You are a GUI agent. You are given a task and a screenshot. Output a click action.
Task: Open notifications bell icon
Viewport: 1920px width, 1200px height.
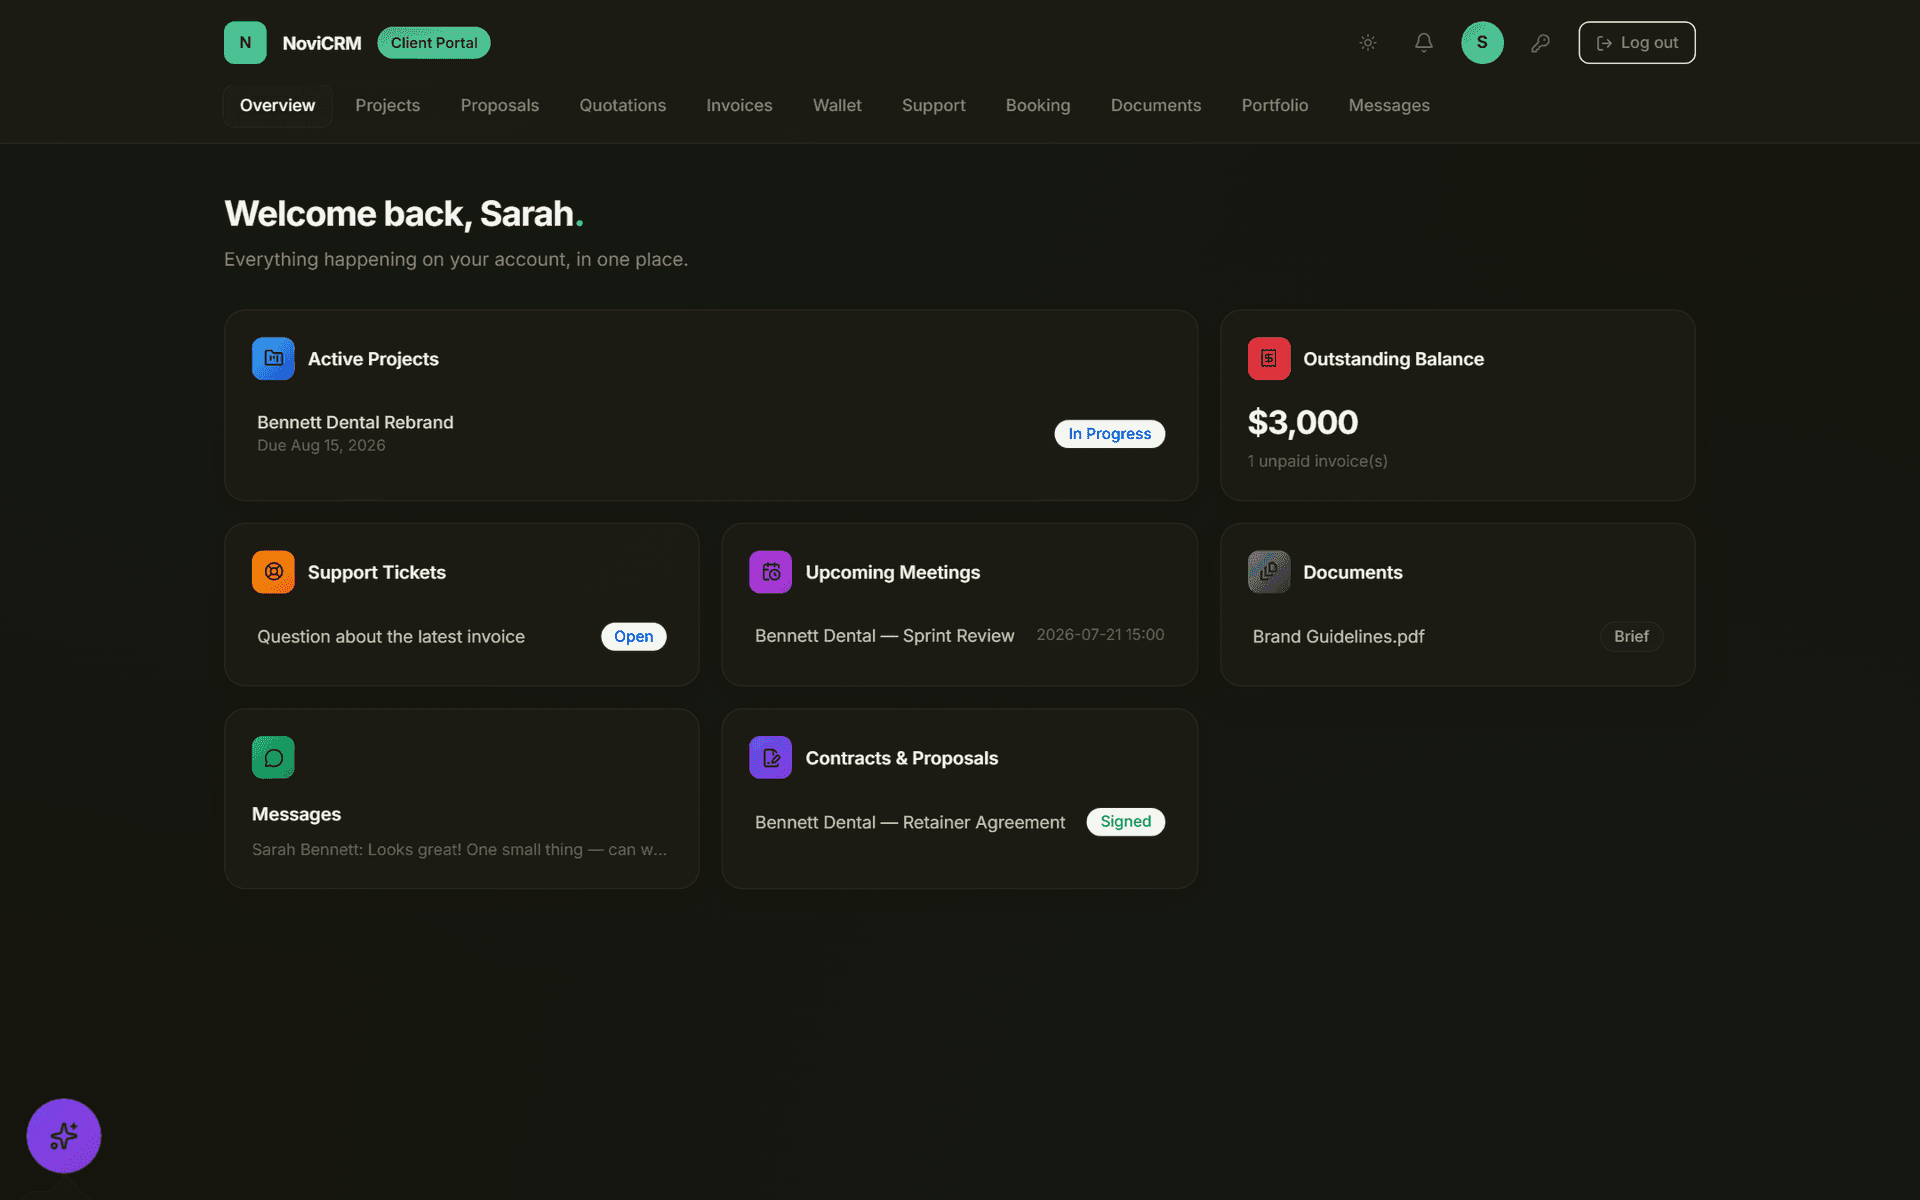point(1424,43)
